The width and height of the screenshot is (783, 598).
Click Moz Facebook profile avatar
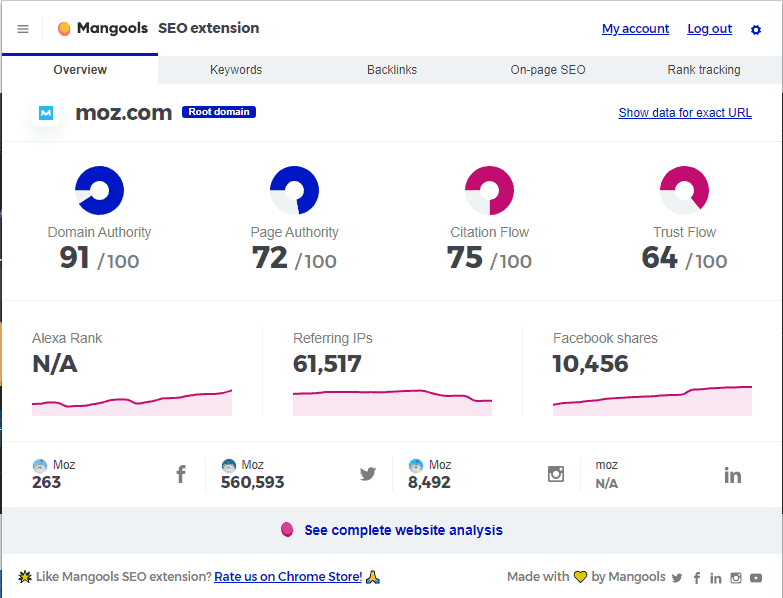point(40,466)
